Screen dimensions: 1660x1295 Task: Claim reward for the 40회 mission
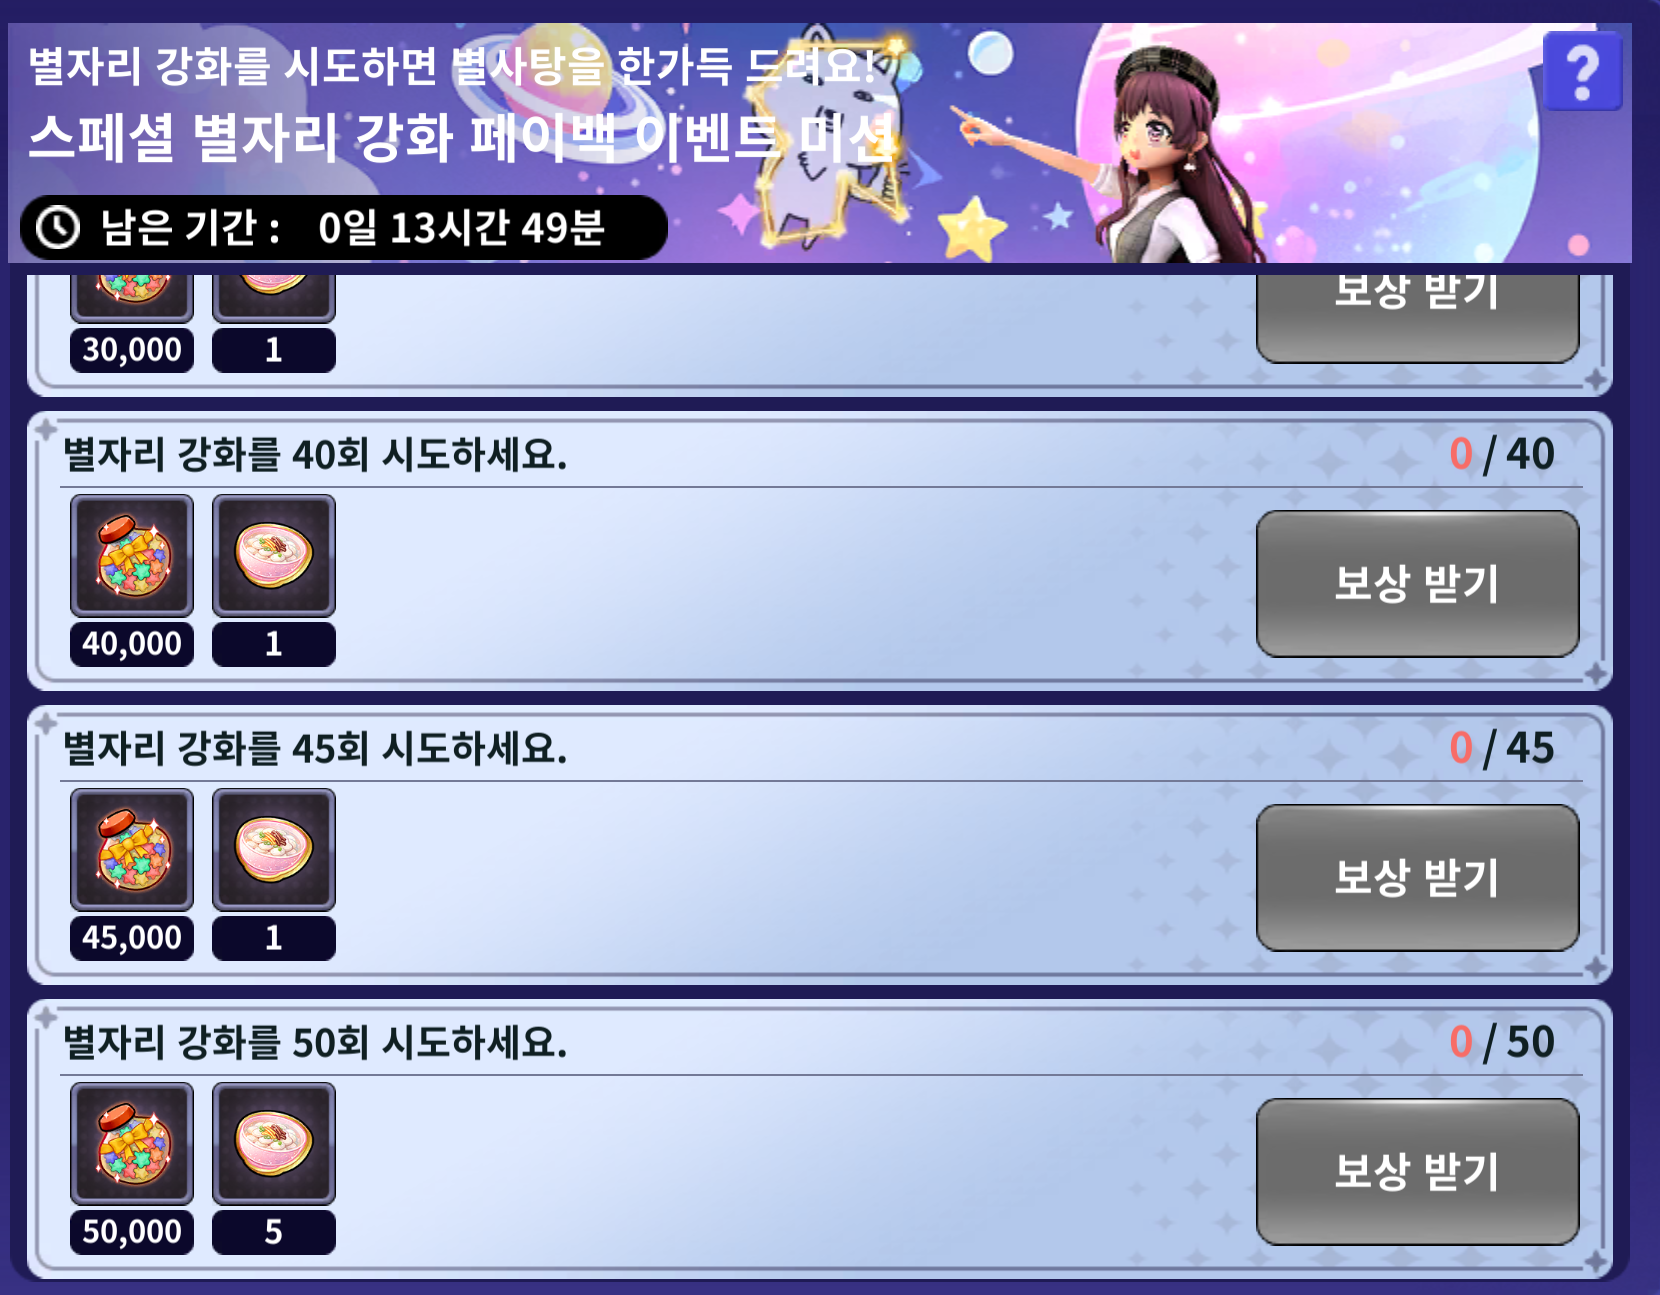pyautogui.click(x=1417, y=583)
